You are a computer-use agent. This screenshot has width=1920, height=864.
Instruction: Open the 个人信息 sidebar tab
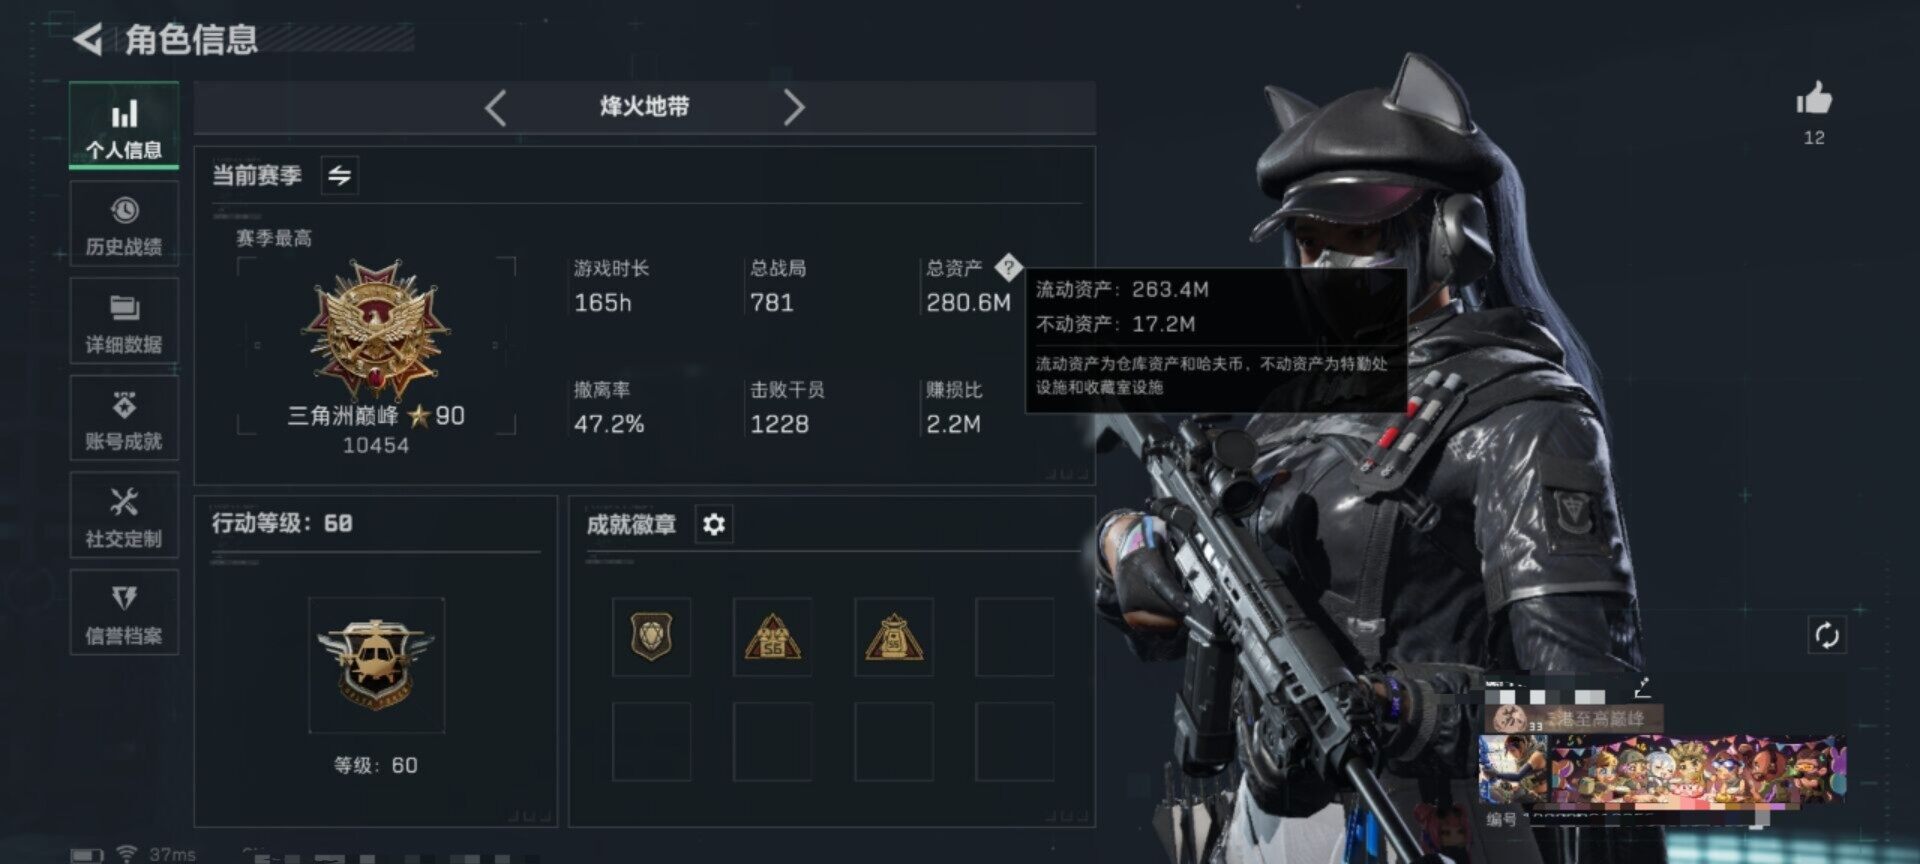tap(124, 126)
